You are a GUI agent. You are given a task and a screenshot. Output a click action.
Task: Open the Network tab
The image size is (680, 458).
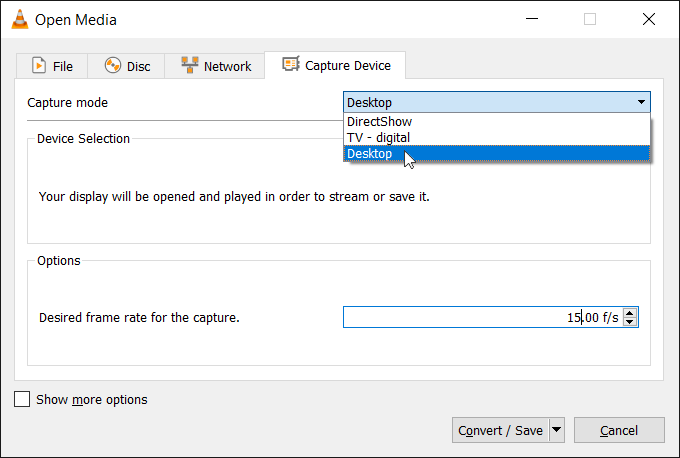coord(216,66)
